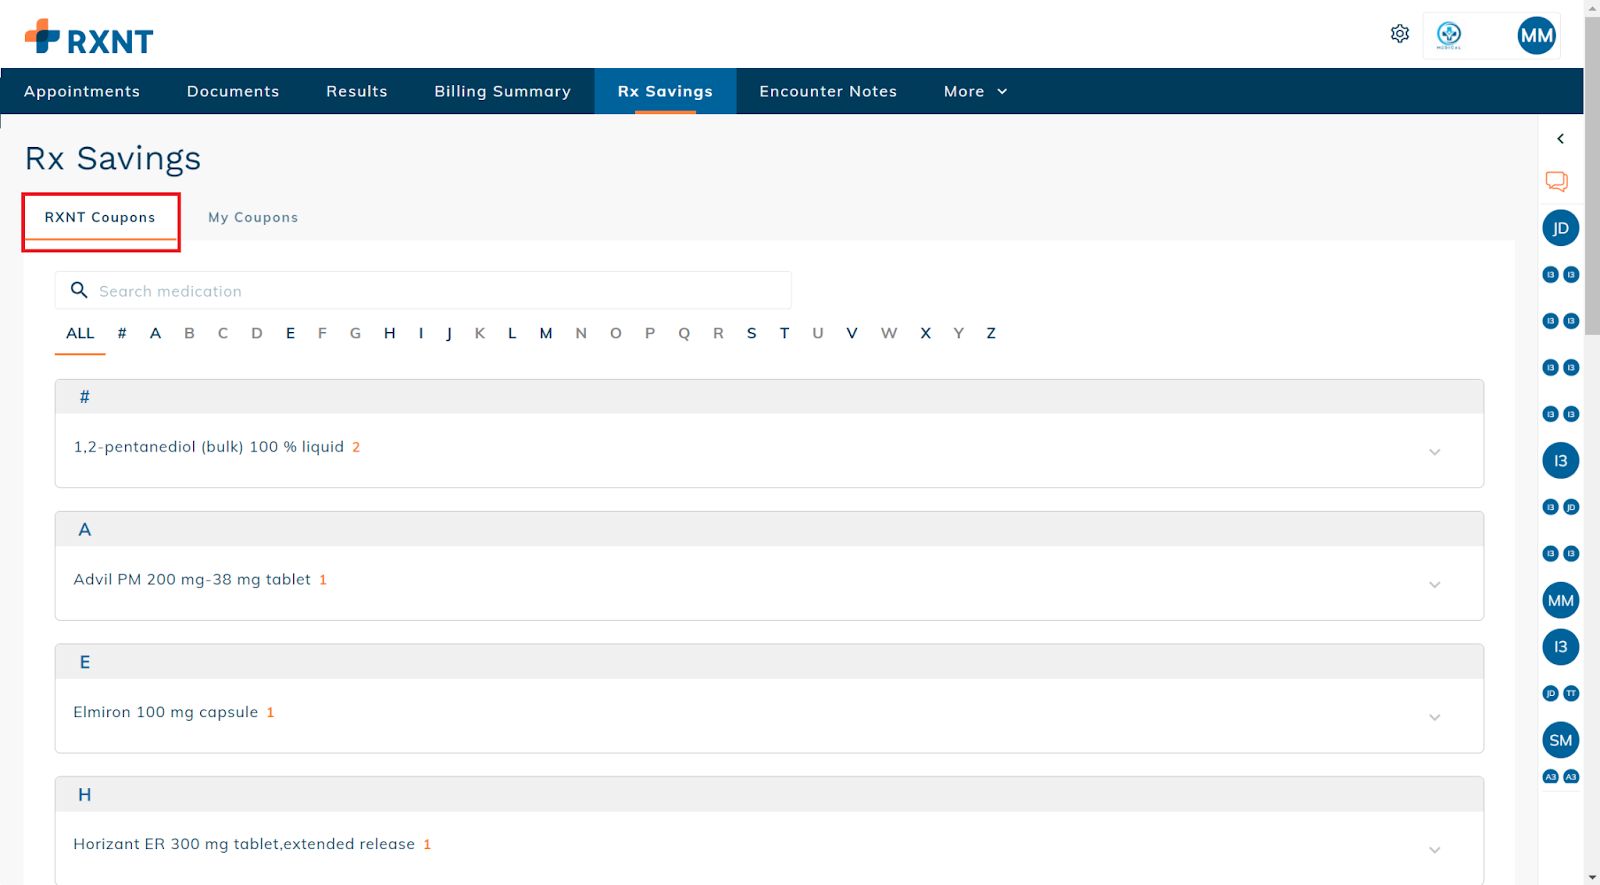
Task: Filter medications by letter X
Action: coord(926,333)
